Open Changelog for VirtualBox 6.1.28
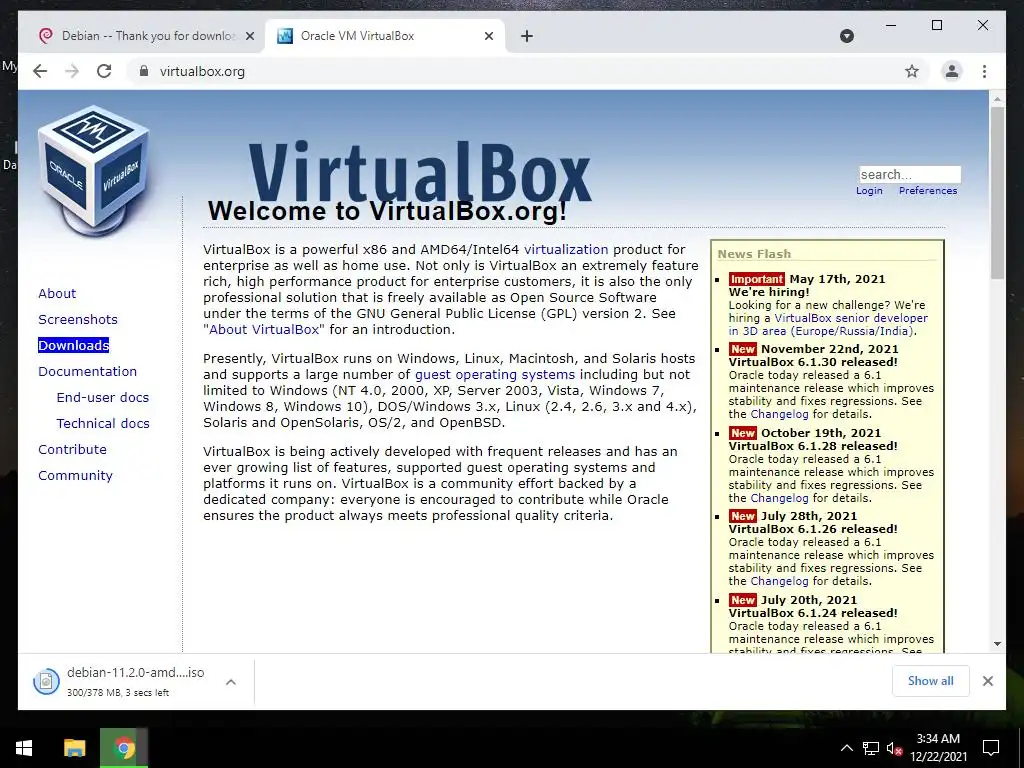 click(x=779, y=498)
